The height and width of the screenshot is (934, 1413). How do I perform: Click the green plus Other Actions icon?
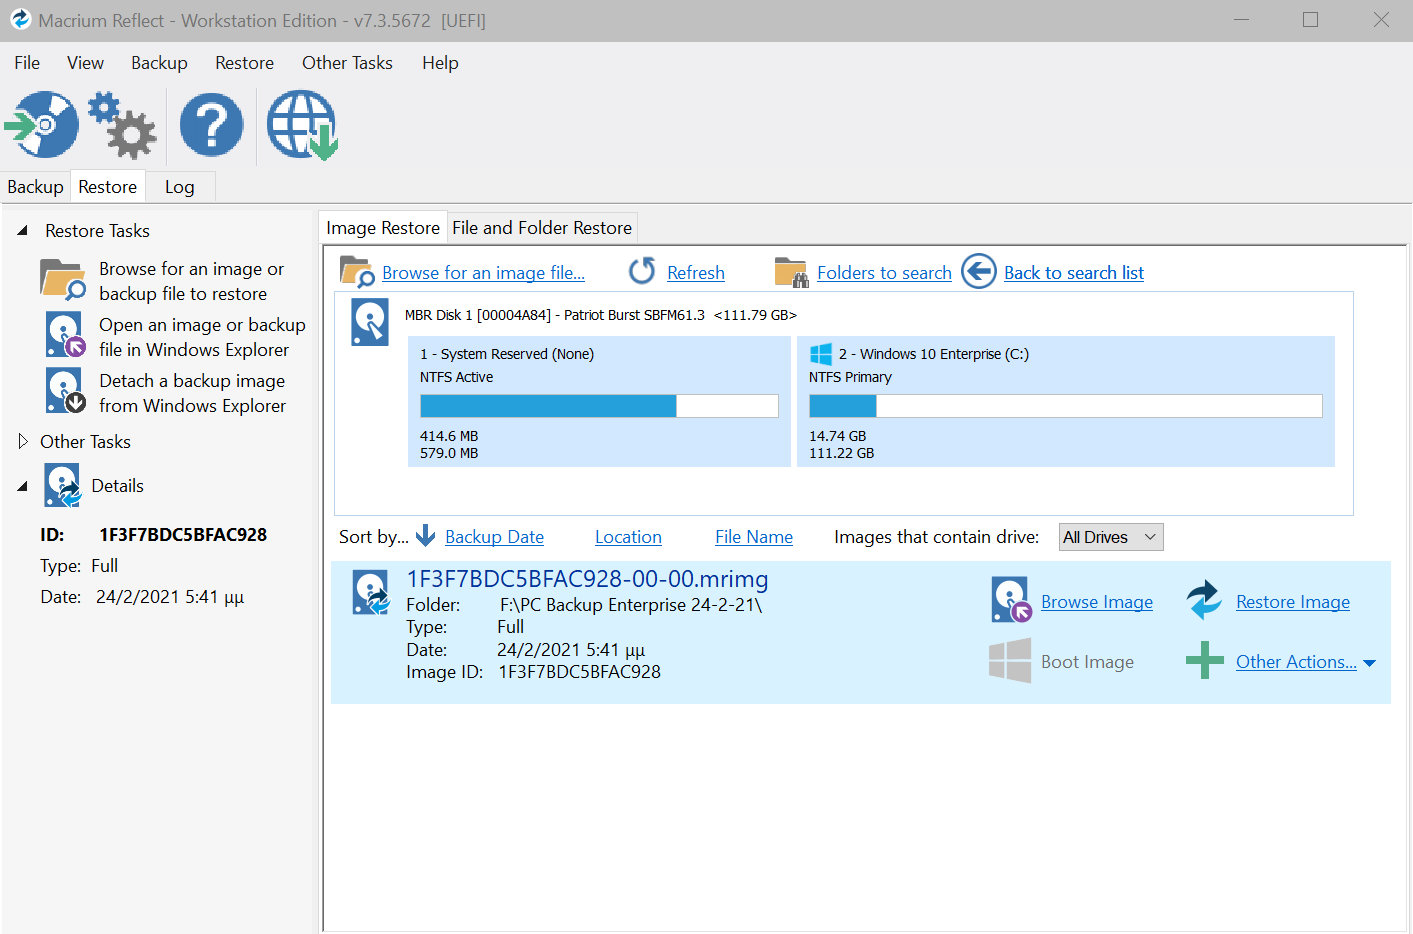point(1205,660)
